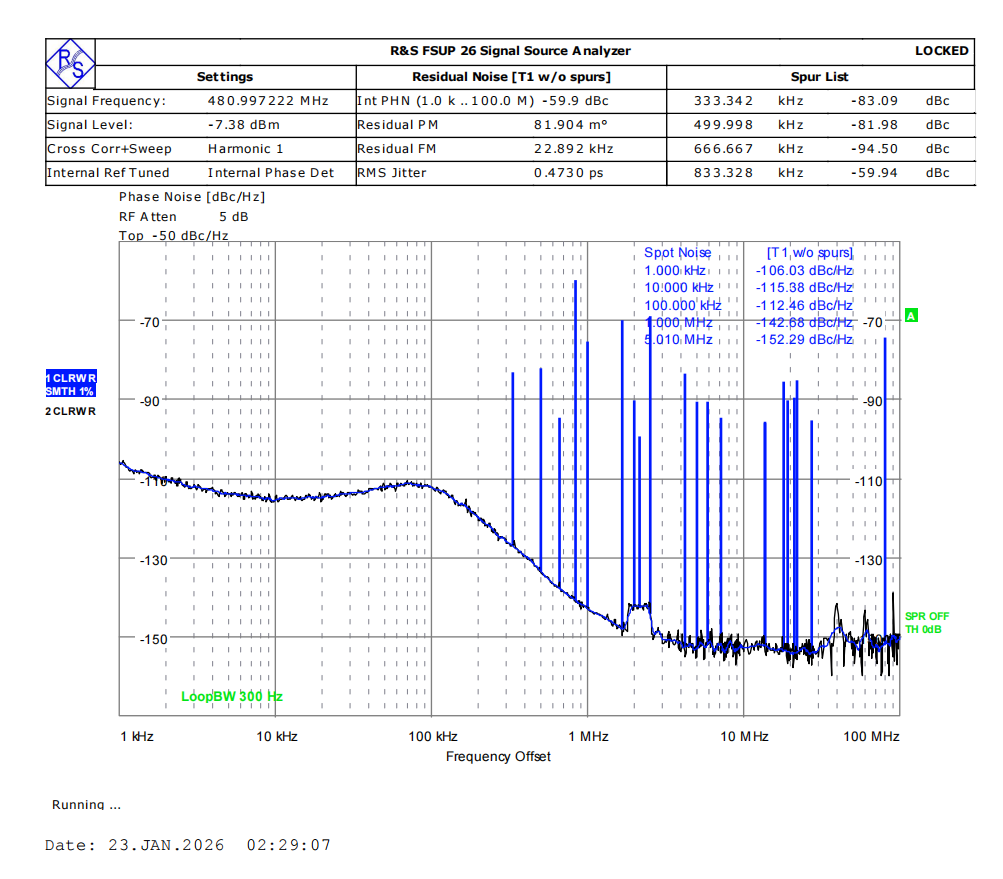Select the -115.38 dBc/Hz spot noise value
The image size is (1003, 879).
[x=804, y=288]
